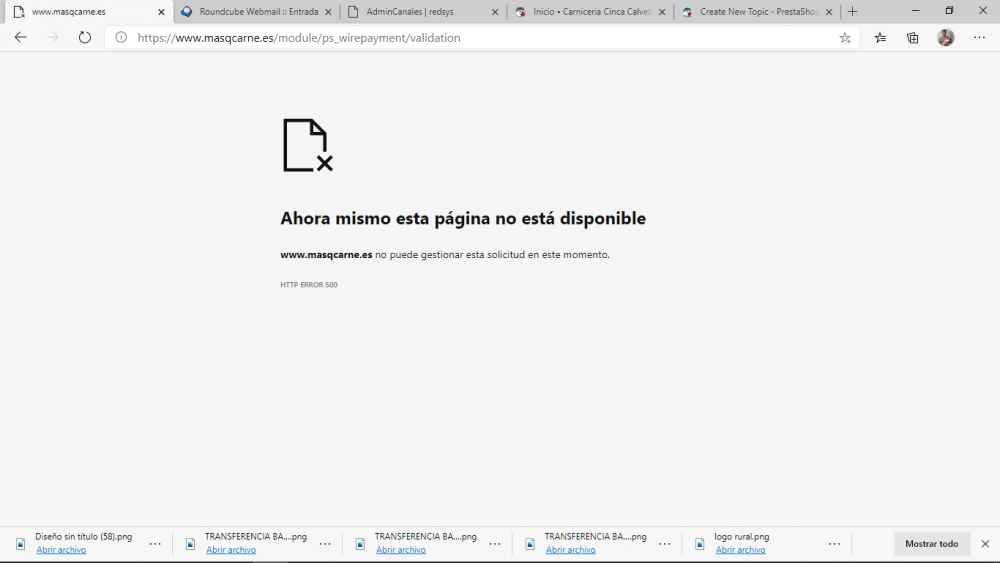The image size is (1000, 563).
Task: Show options for third TRANSFERENCIA BA download
Action: pos(665,544)
